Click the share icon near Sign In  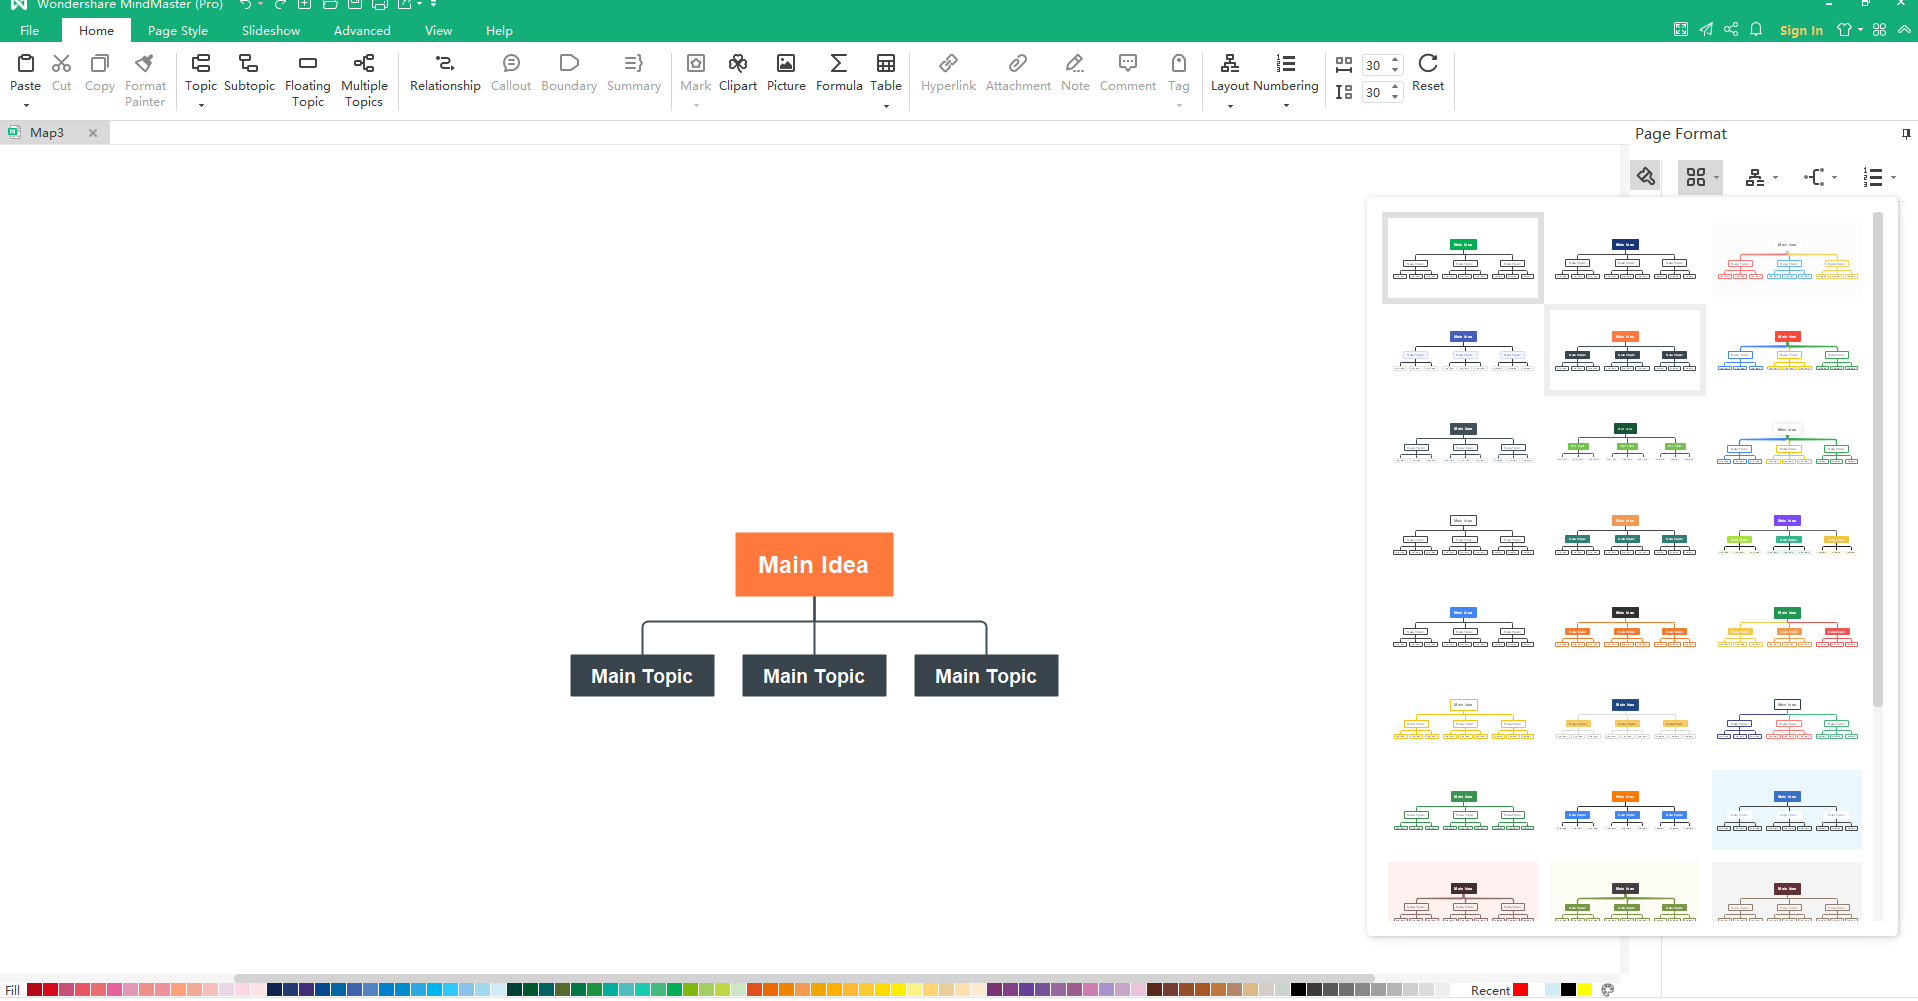coord(1731,29)
